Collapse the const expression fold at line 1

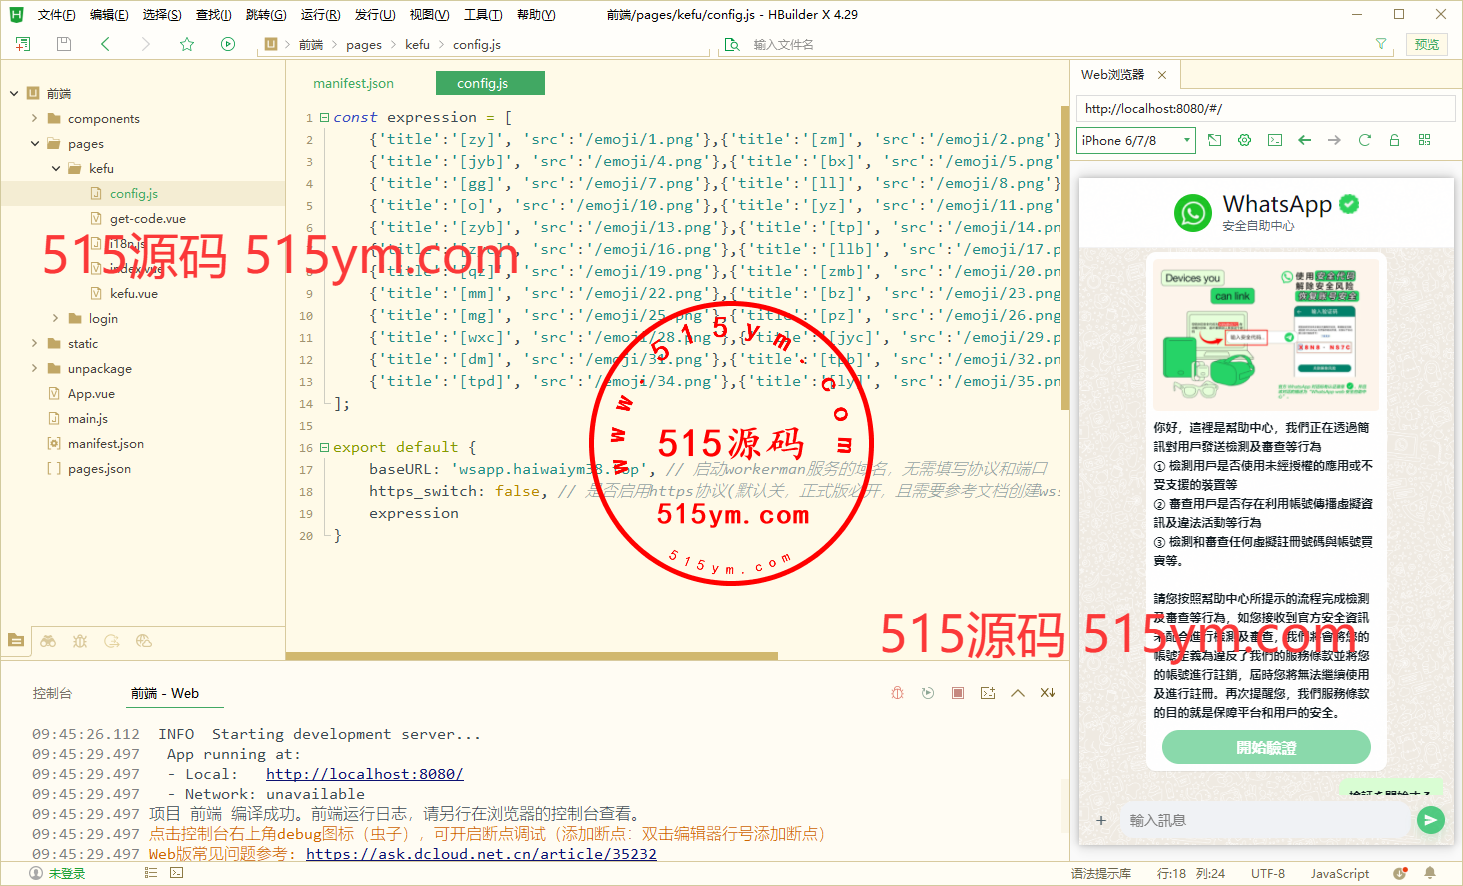click(324, 117)
